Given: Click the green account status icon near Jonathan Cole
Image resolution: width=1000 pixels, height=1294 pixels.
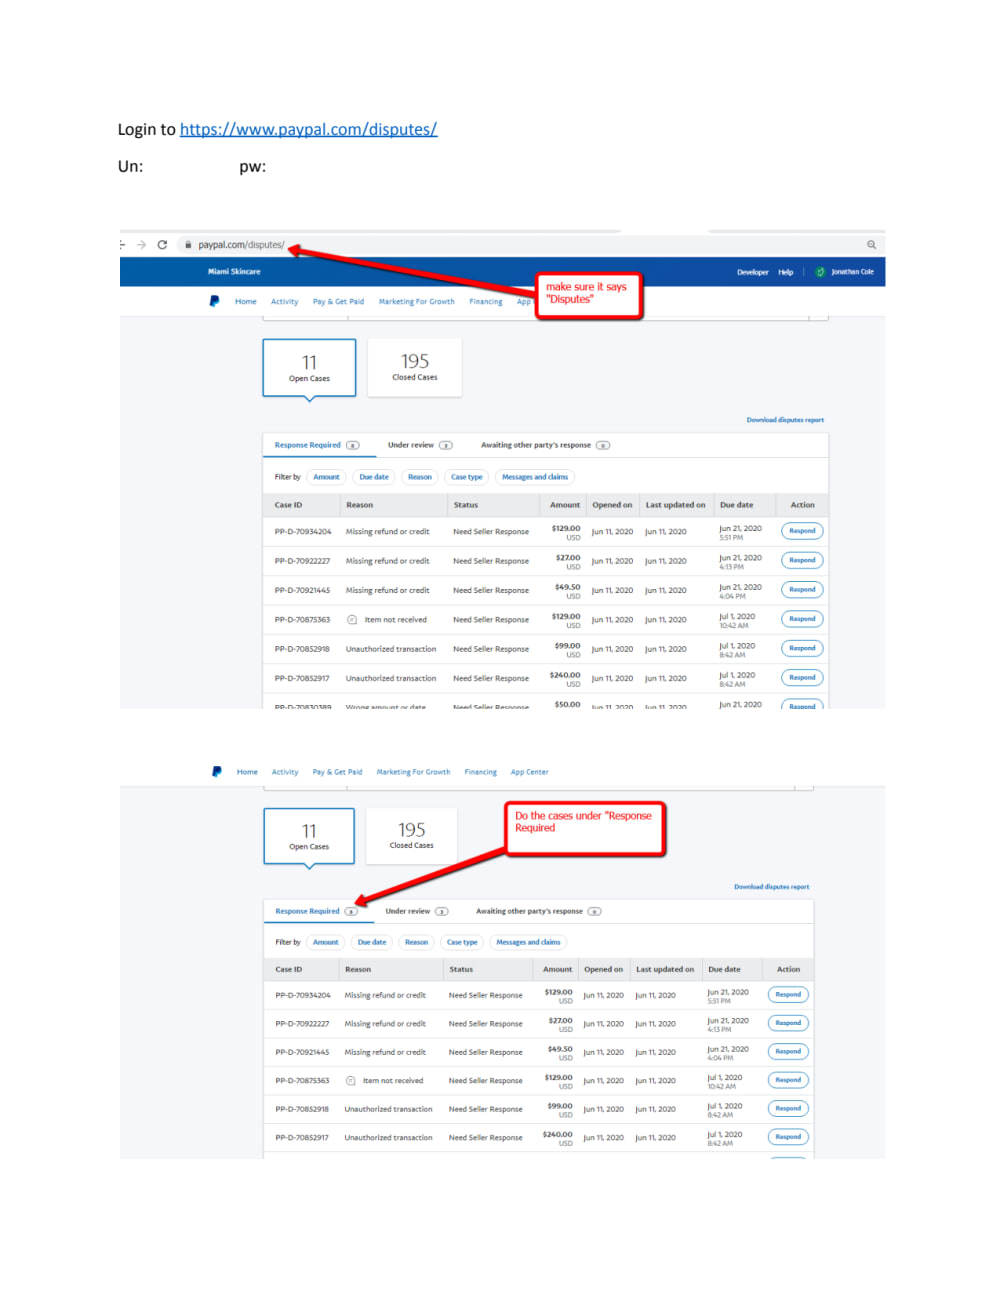Looking at the screenshot, I should click(820, 271).
